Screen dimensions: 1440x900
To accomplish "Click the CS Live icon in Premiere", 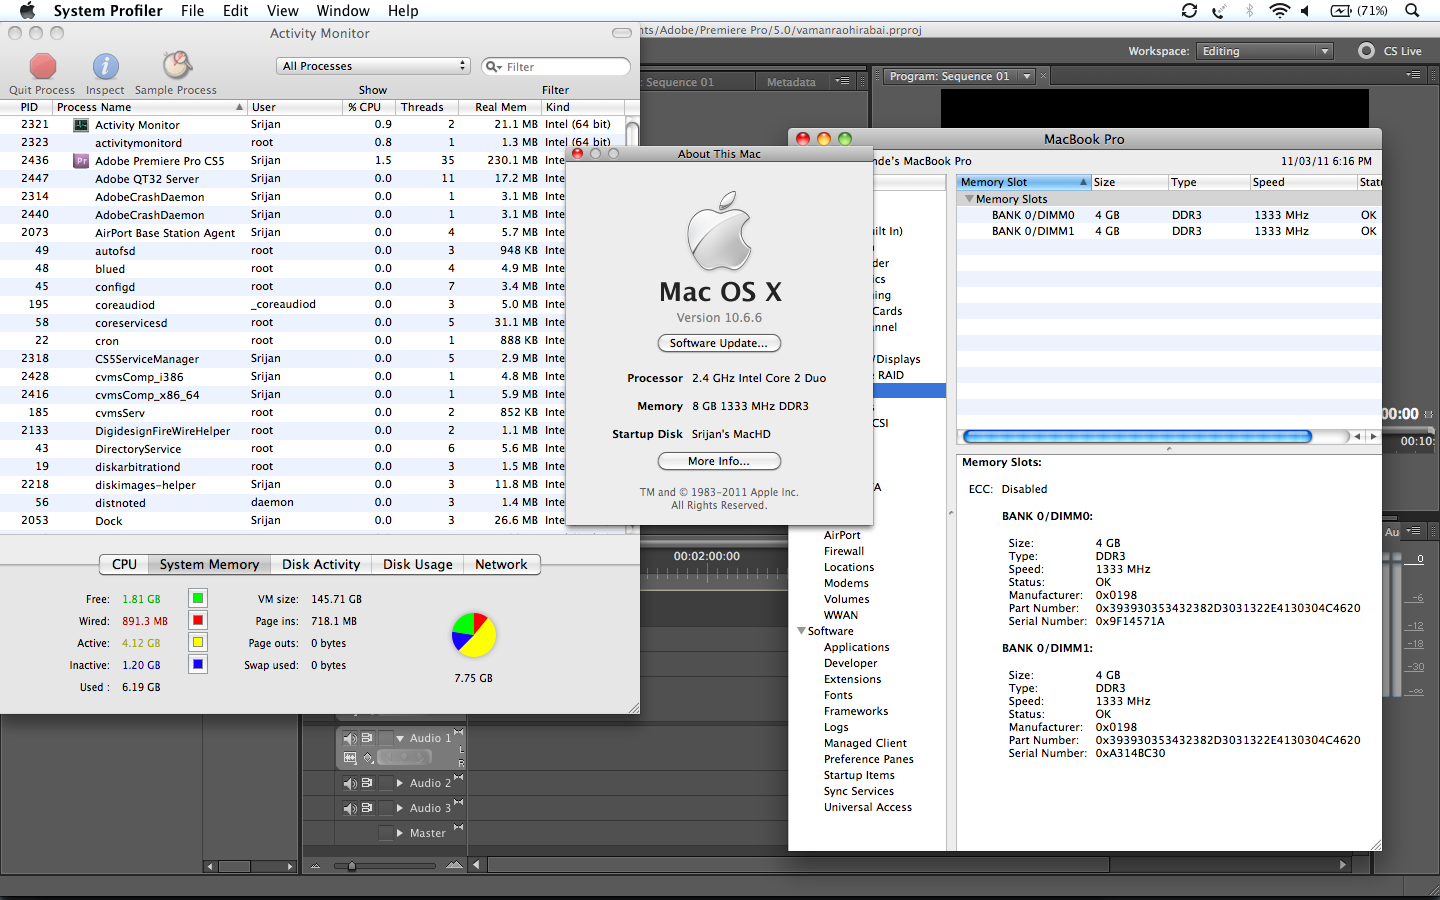I will tap(1366, 50).
